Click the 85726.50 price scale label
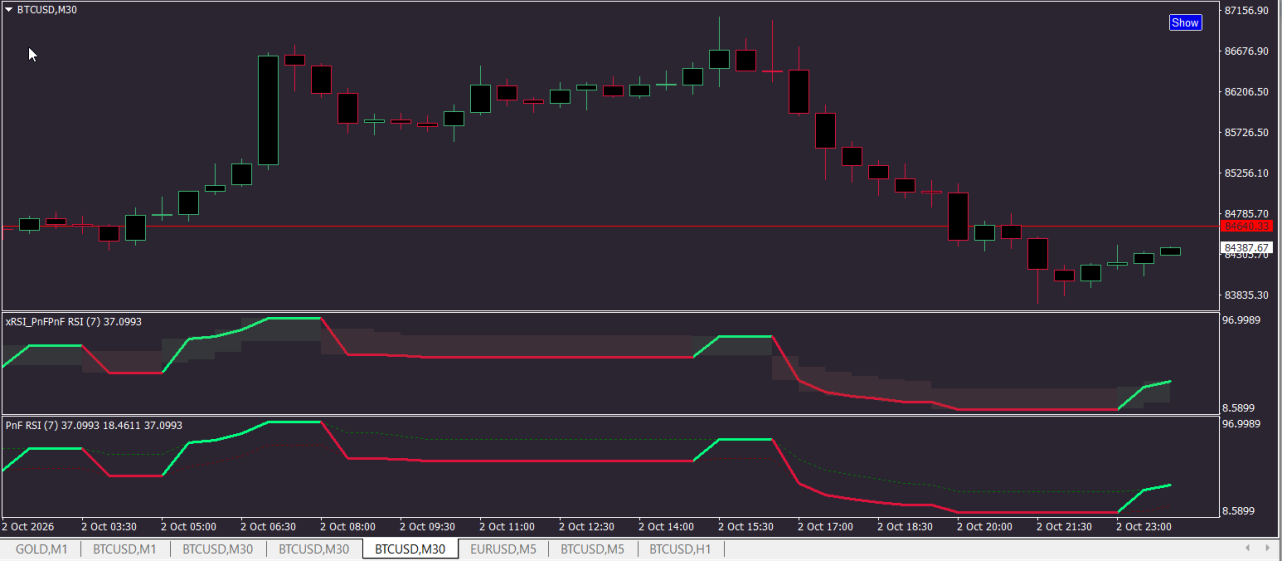This screenshot has width=1282, height=561. point(1247,132)
